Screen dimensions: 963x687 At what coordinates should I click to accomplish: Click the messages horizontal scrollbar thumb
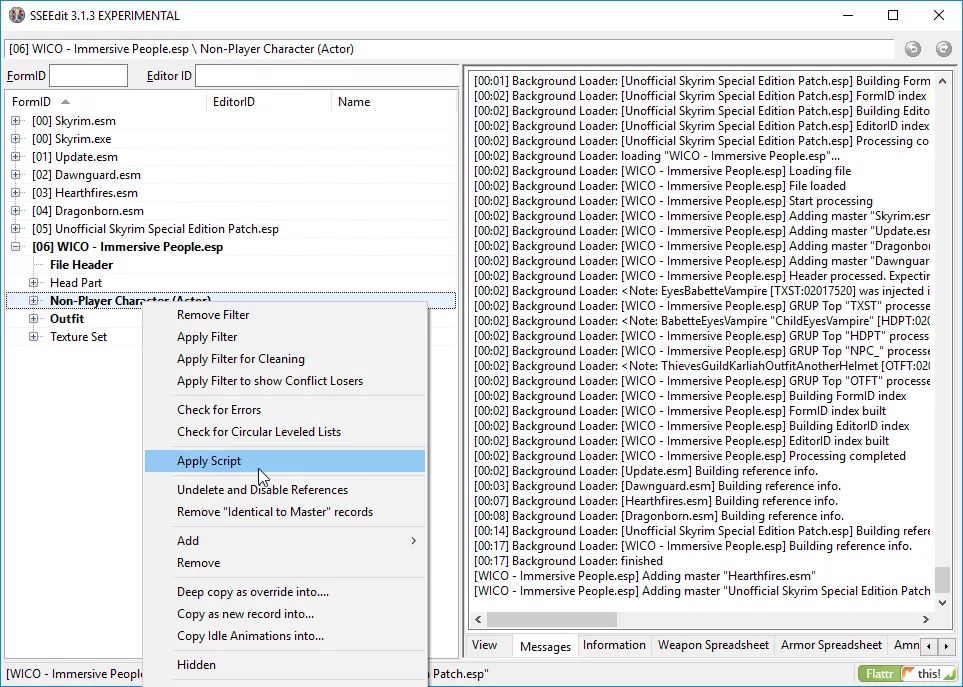click(x=552, y=619)
